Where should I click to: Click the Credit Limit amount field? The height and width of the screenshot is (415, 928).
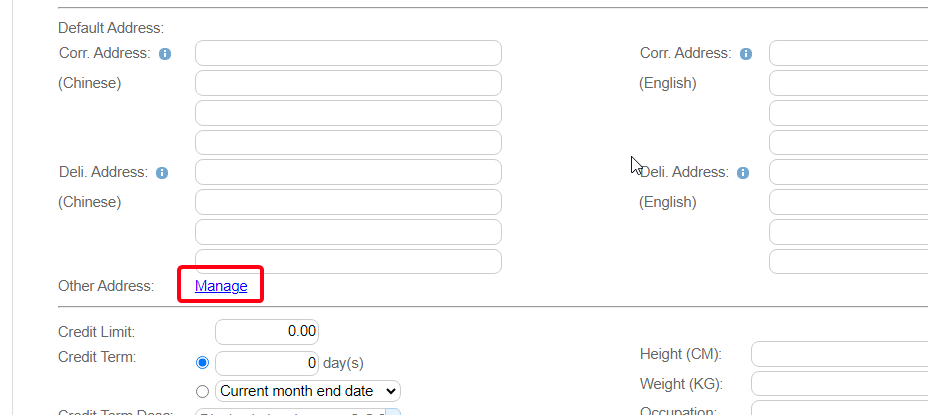point(267,331)
